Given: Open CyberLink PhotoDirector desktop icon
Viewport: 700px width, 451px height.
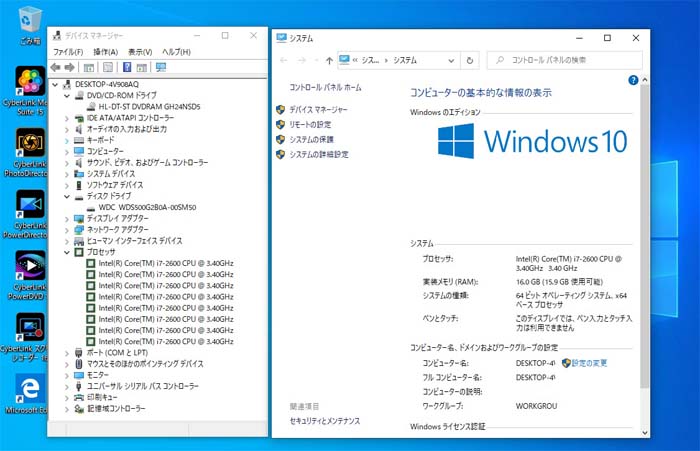Looking at the screenshot, I should pyautogui.click(x=30, y=152).
